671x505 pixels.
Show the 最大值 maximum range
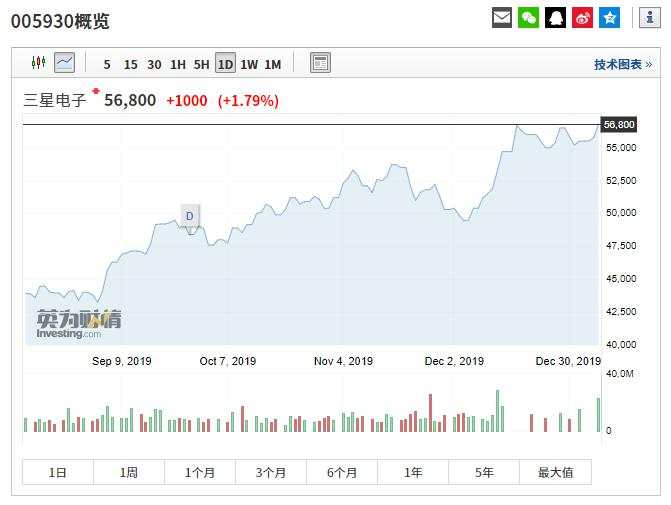point(555,472)
